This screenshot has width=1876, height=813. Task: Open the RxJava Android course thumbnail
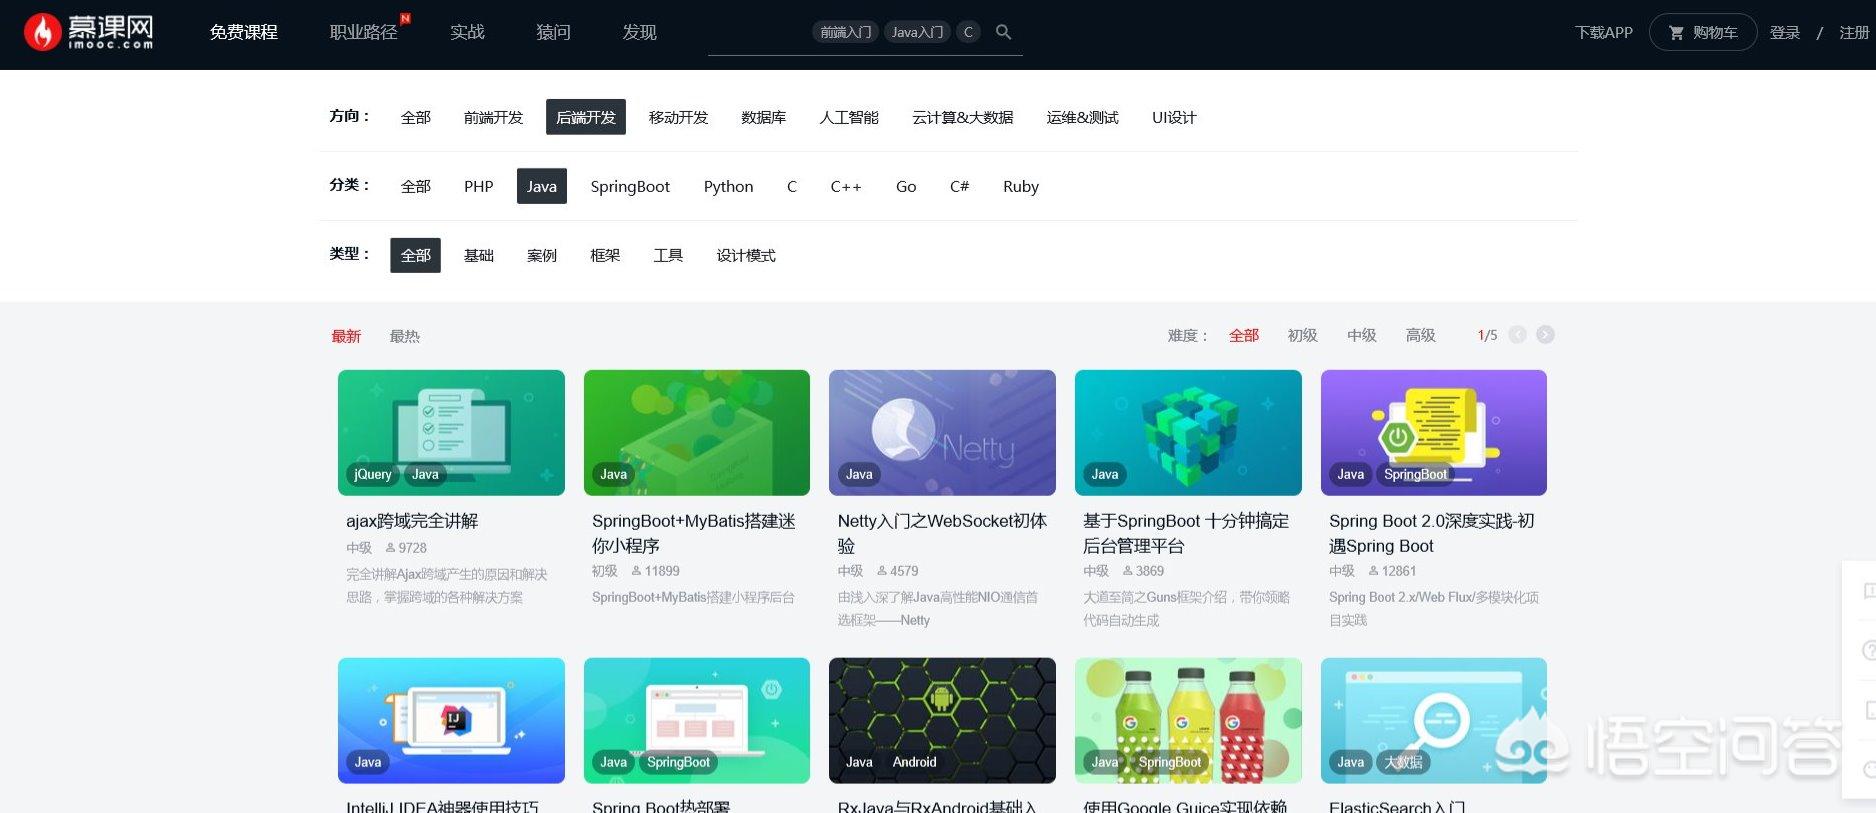[x=942, y=720]
